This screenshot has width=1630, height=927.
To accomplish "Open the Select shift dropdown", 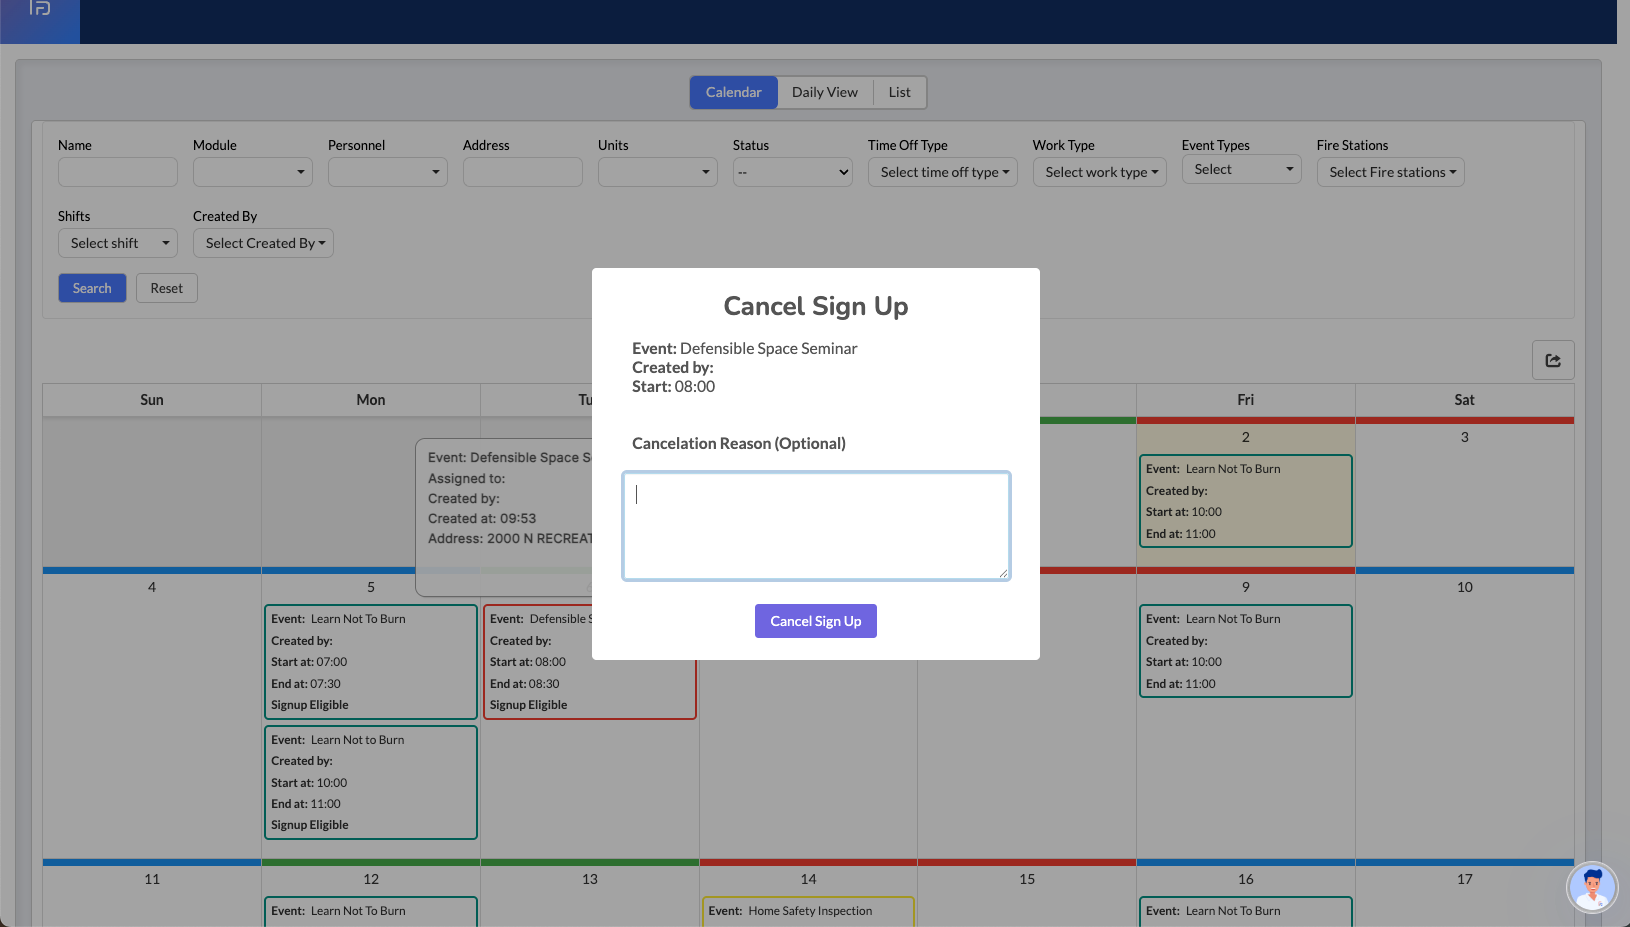I will 117,243.
